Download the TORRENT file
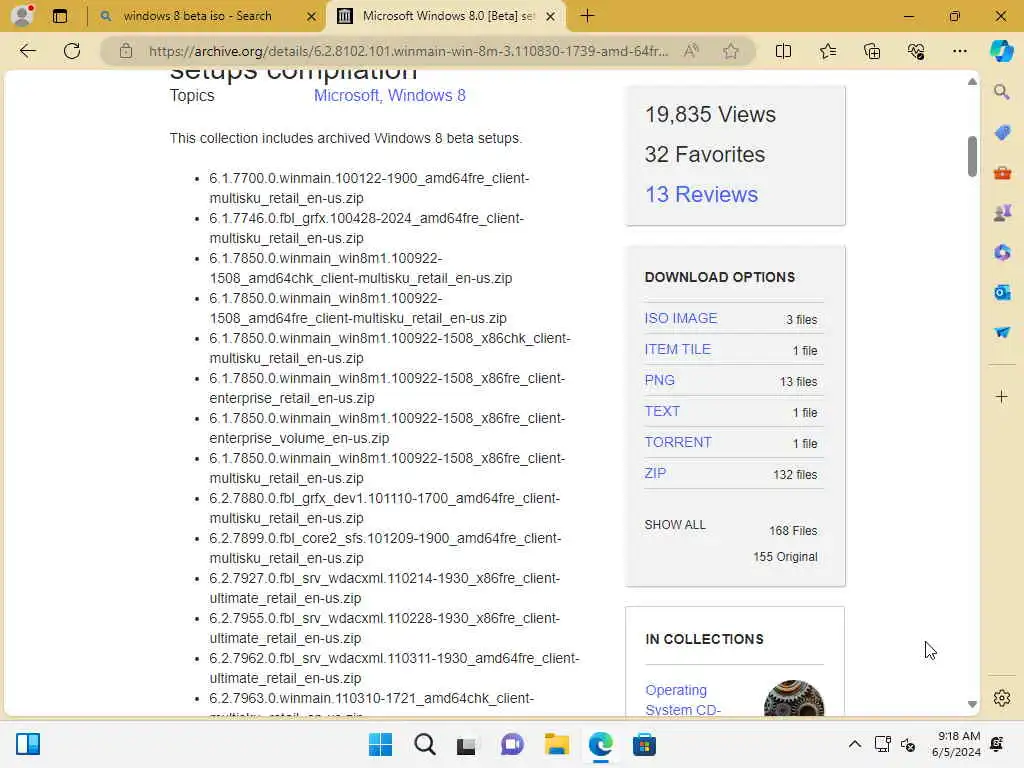Image resolution: width=1024 pixels, height=768 pixels. [x=678, y=442]
